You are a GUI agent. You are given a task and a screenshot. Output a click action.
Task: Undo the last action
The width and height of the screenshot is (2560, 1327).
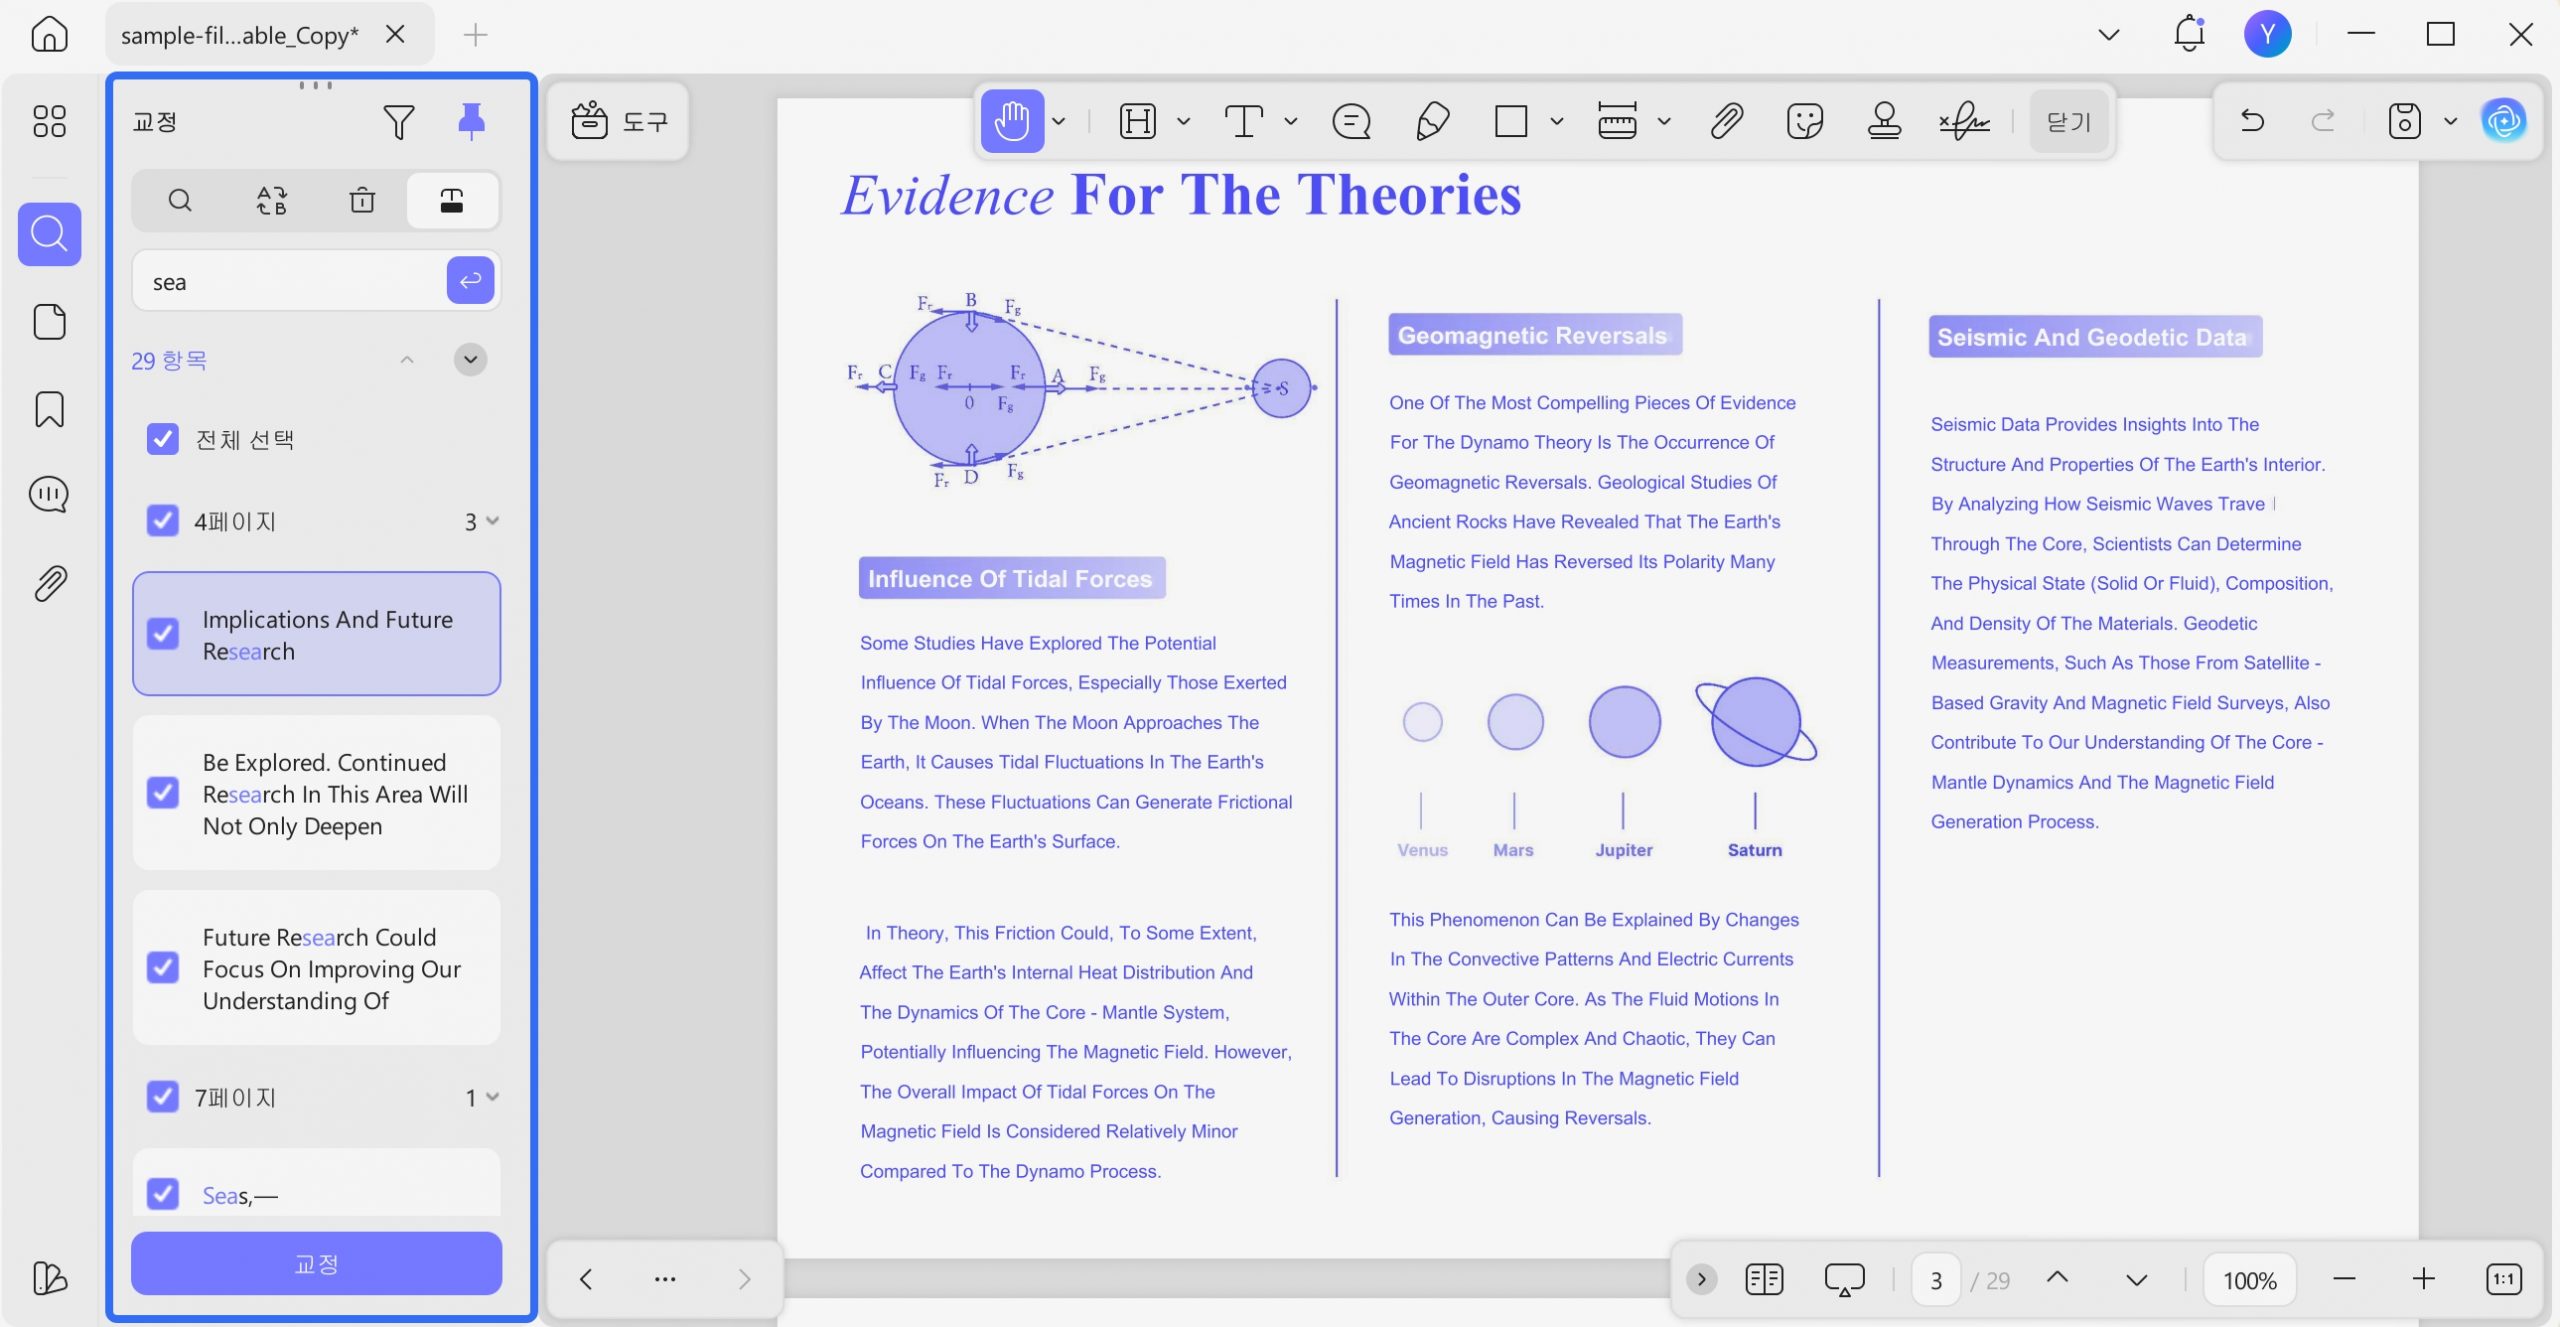coord(2252,121)
